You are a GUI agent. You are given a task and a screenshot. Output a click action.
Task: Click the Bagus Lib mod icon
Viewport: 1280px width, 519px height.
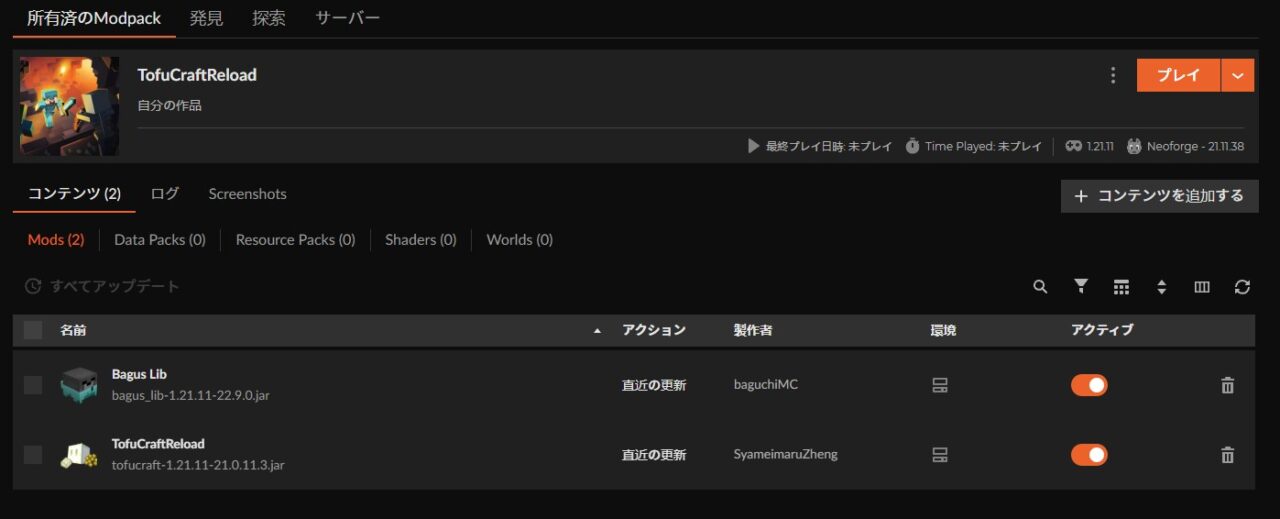coord(79,385)
